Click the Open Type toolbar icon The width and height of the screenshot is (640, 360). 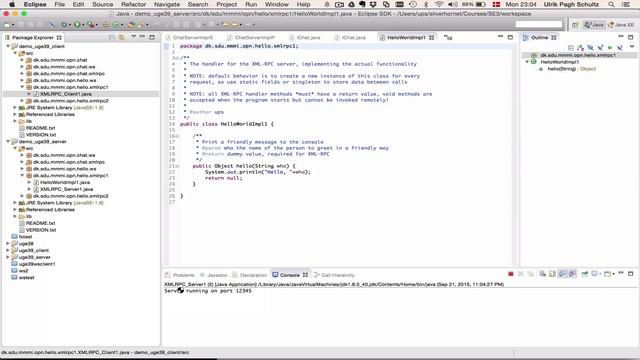pos(131,25)
